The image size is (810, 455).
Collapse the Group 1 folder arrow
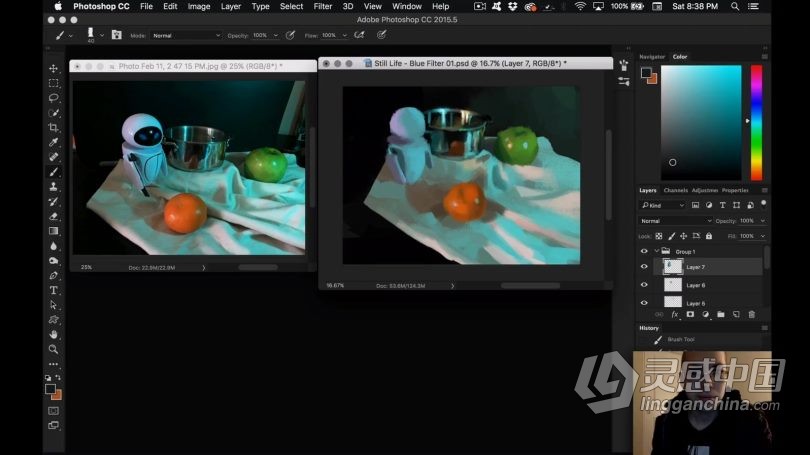[x=657, y=252]
